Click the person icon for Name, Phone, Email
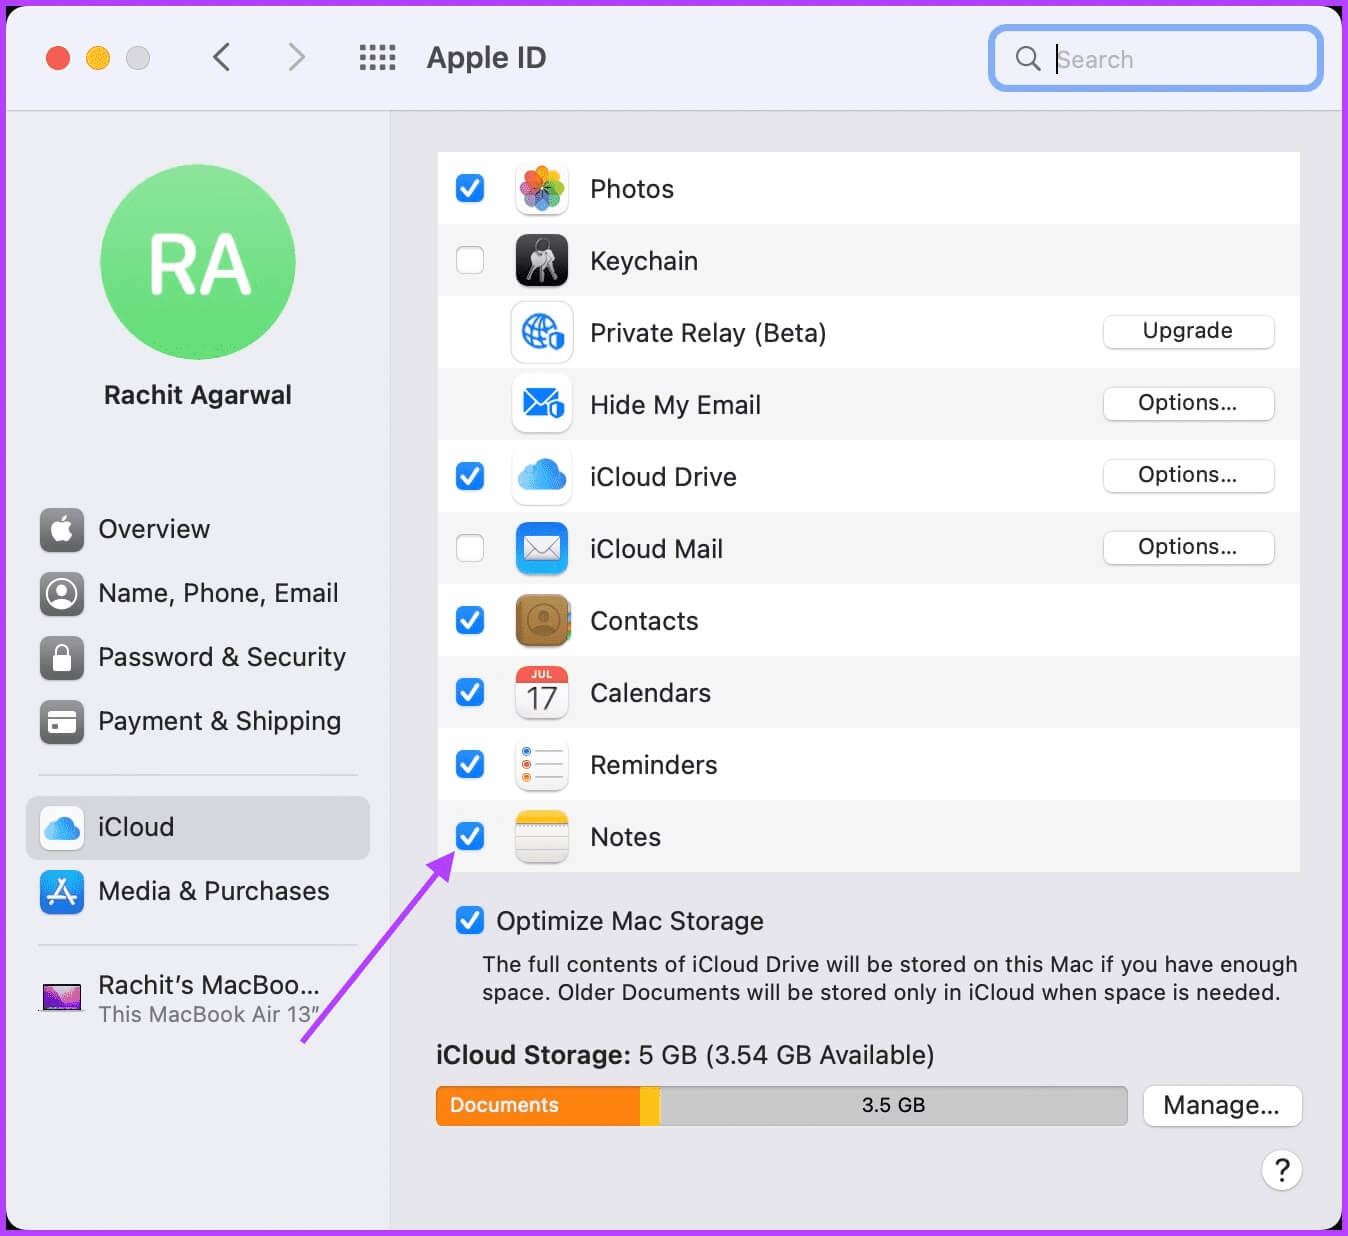 [x=62, y=593]
